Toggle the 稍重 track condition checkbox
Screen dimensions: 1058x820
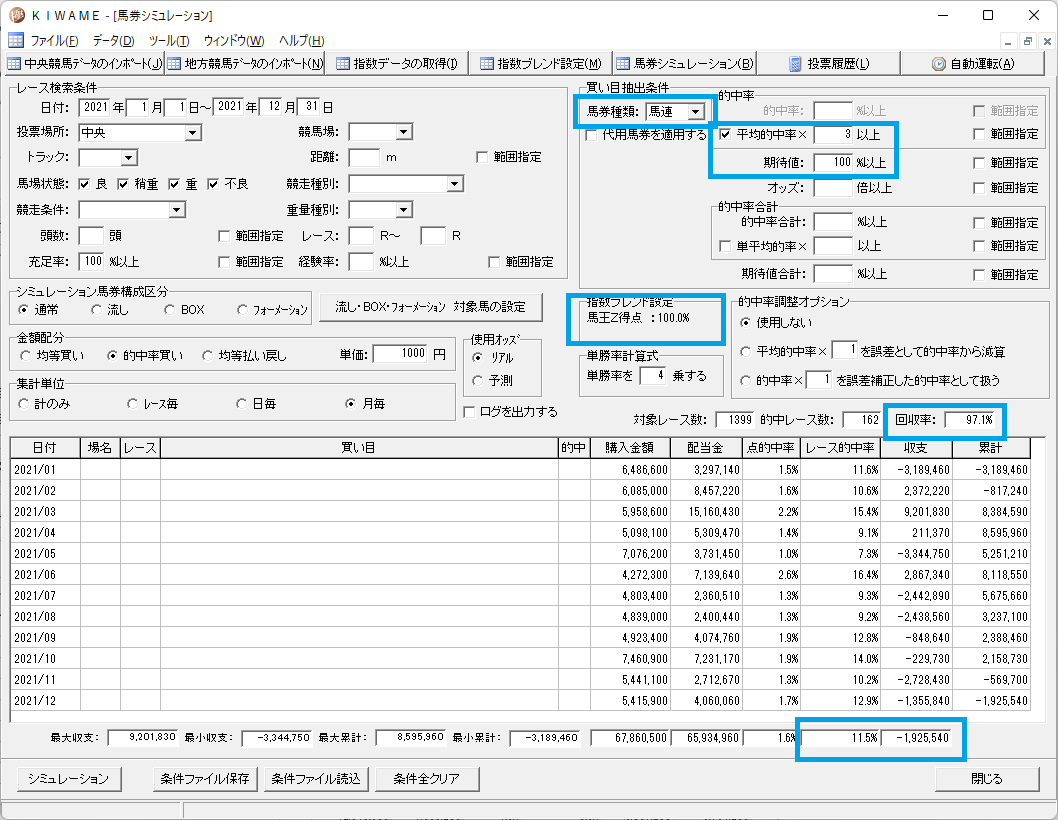[x=123, y=184]
